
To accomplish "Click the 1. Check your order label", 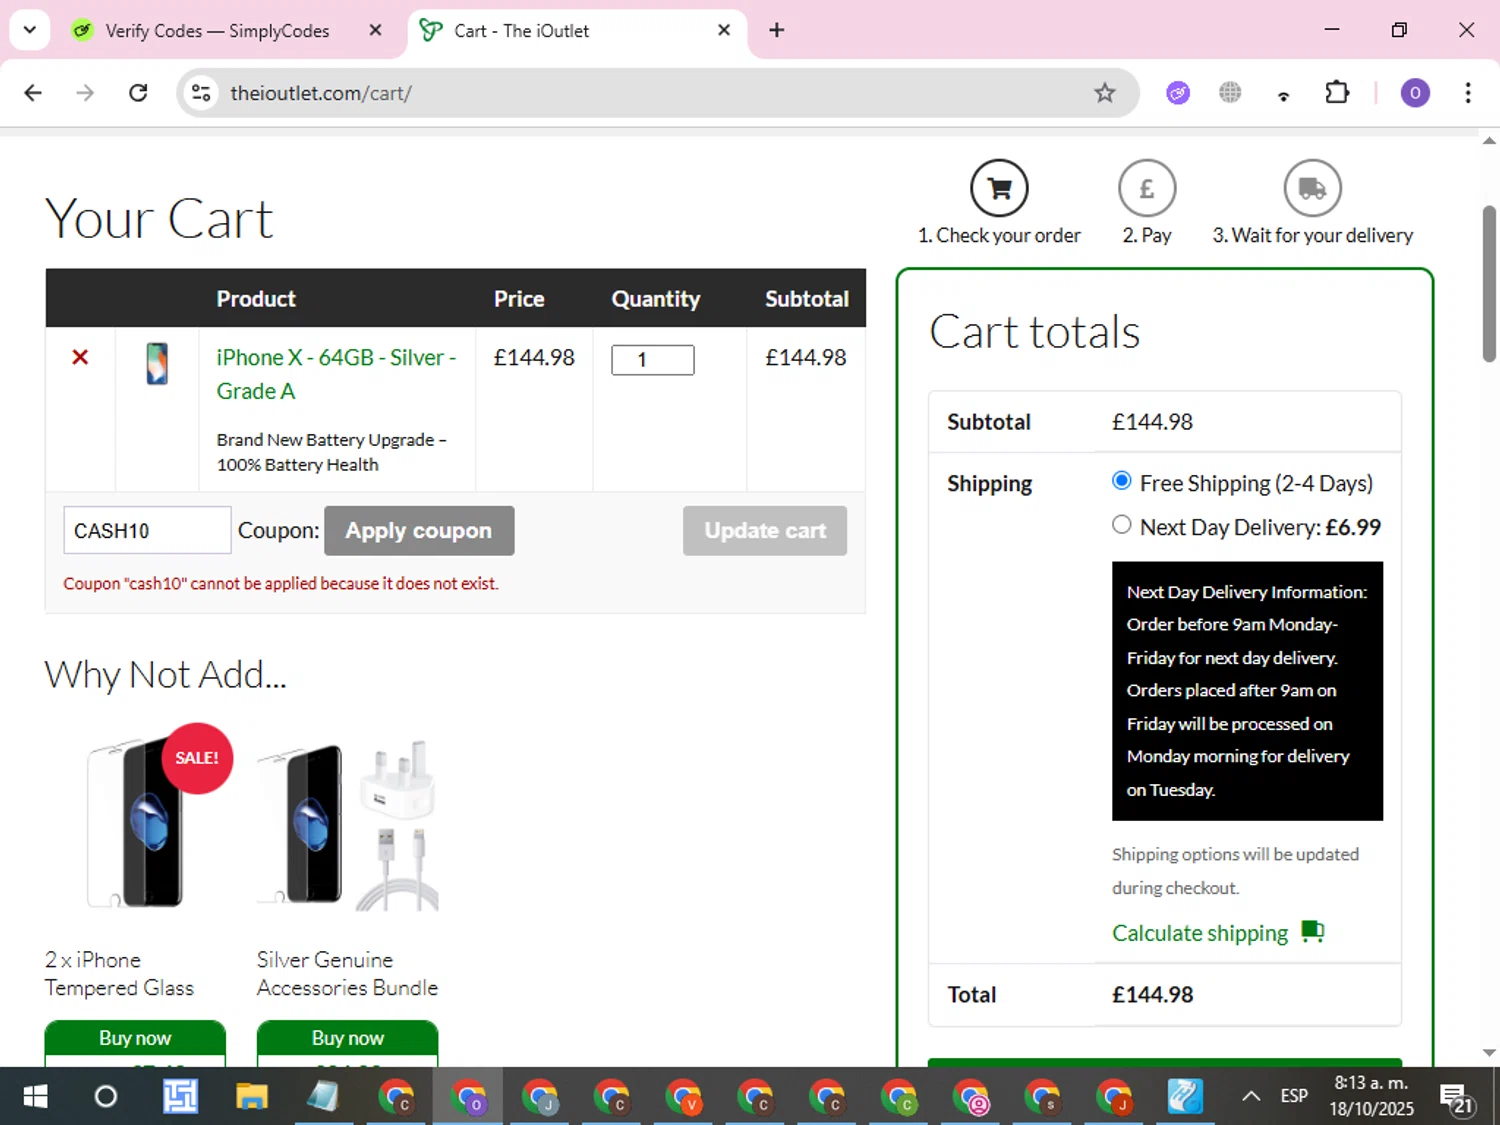I will [999, 236].
